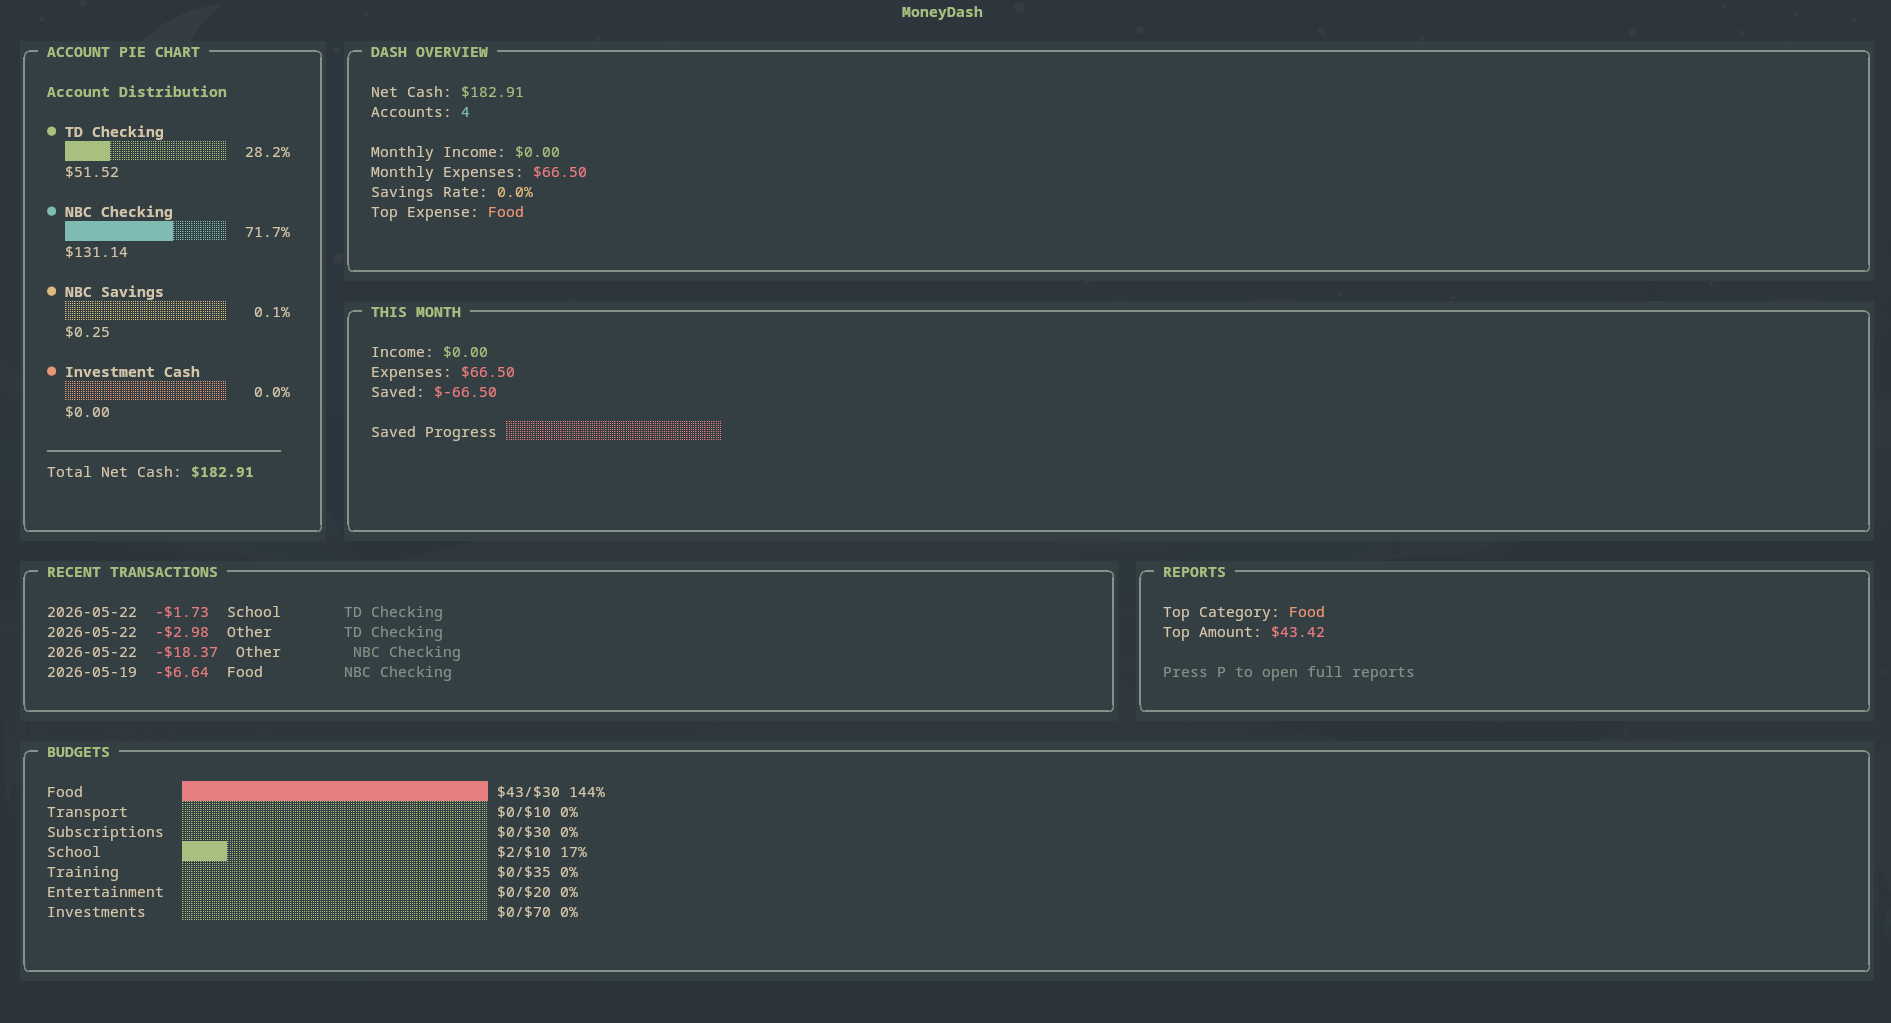Select the 2026-05-19 Food transaction row
The height and width of the screenshot is (1023, 1891).
[x=249, y=672]
